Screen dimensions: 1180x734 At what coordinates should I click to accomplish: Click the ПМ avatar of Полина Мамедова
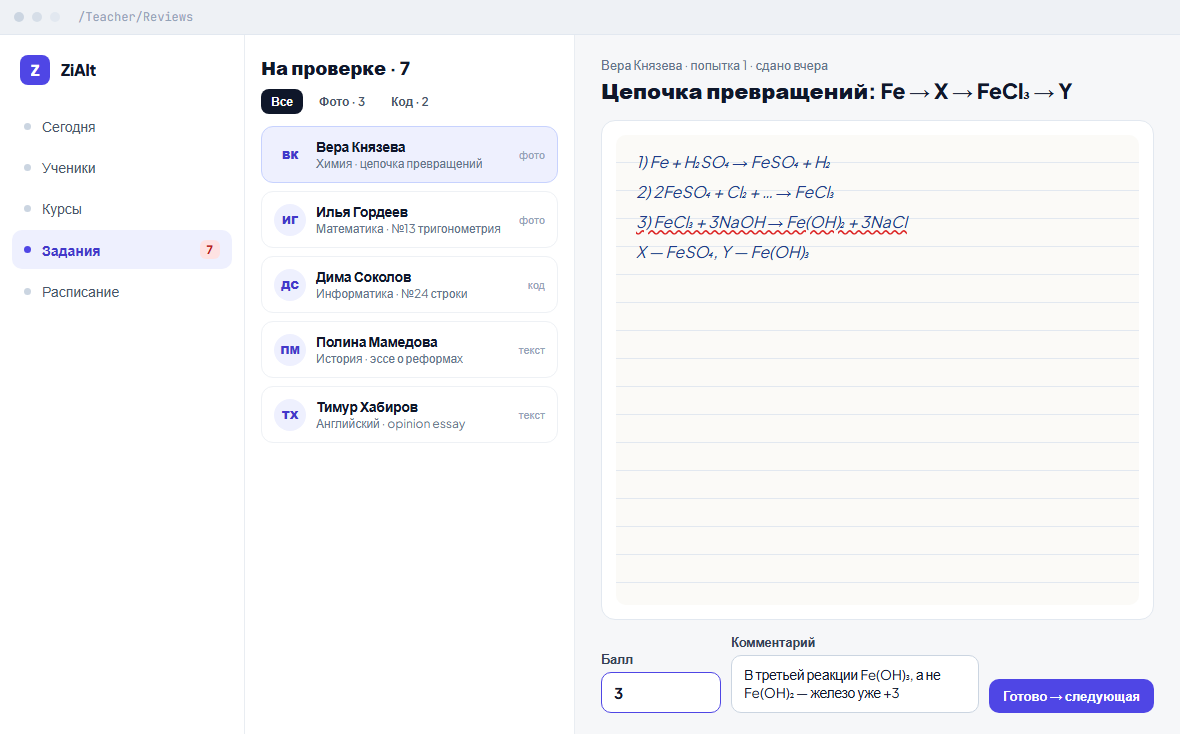[x=290, y=349]
